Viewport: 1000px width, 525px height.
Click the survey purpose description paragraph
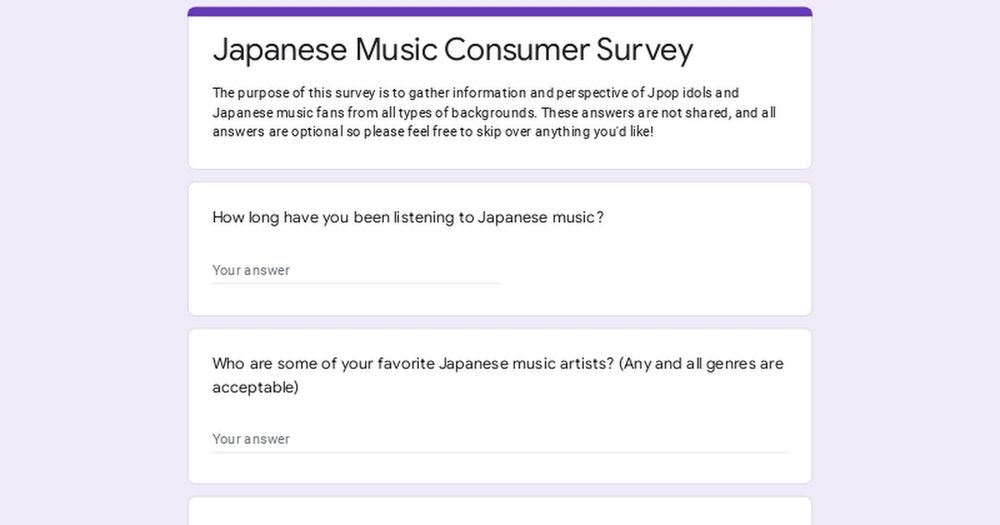[x=494, y=112]
